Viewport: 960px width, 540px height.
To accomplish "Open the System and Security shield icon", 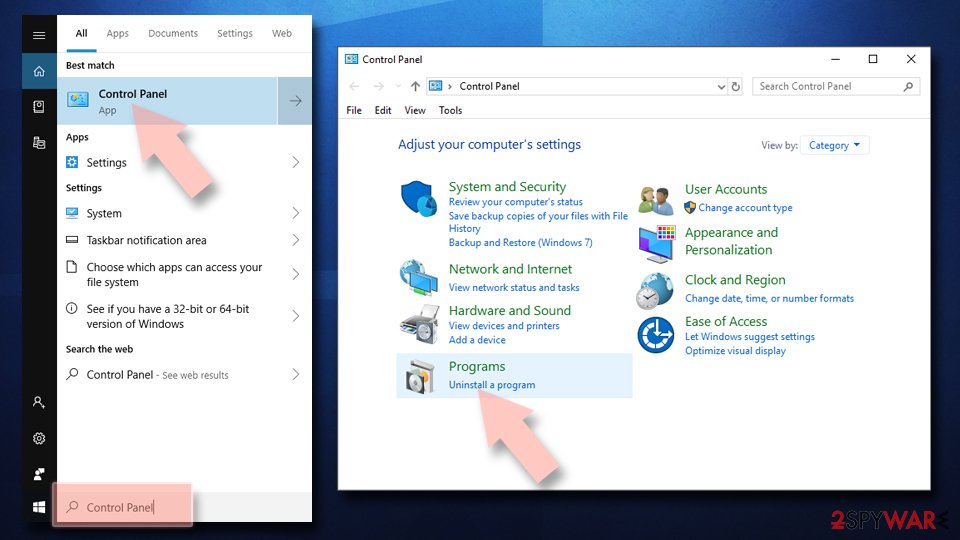I will tap(419, 198).
